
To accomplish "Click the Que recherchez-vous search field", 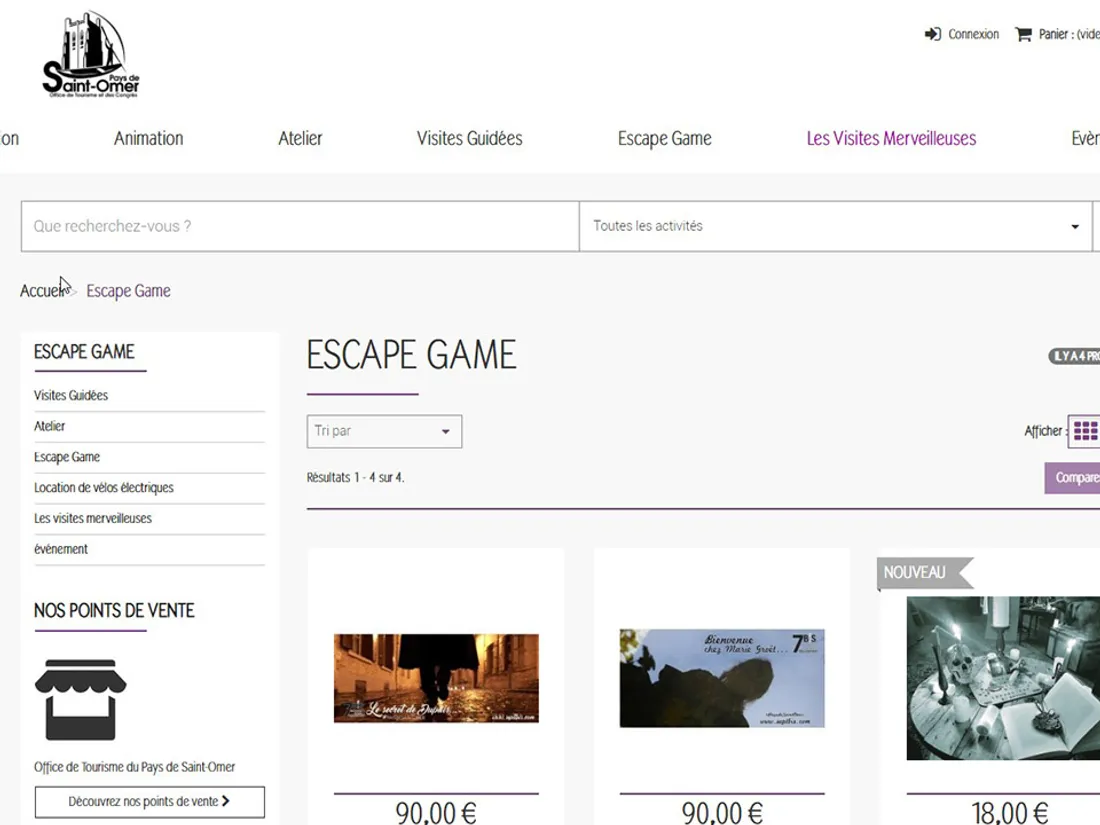I will [x=300, y=226].
